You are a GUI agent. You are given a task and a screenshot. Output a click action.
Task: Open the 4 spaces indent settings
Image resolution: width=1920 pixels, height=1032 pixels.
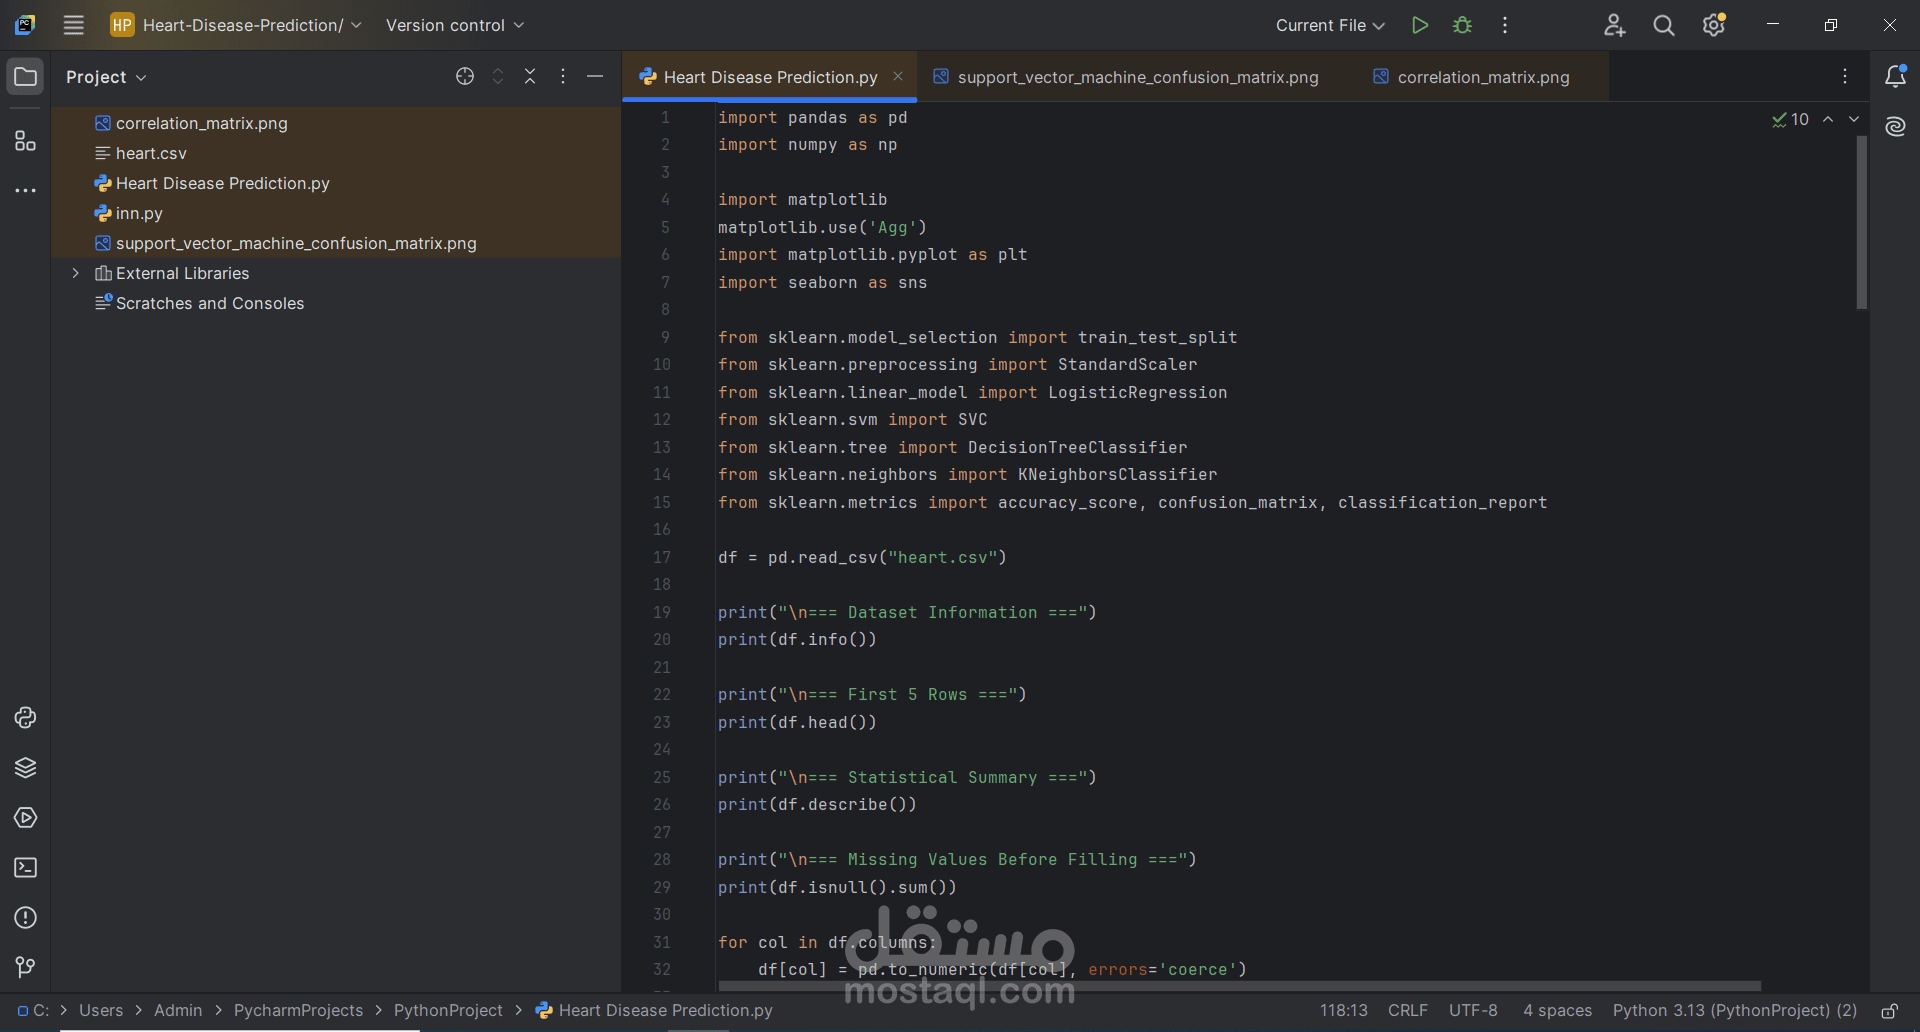(x=1557, y=1011)
